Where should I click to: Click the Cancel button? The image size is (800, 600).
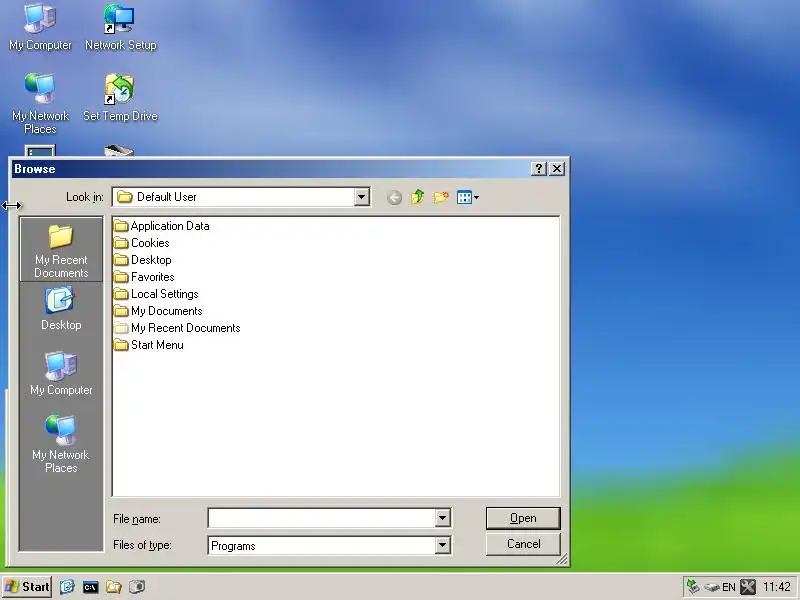click(x=523, y=544)
